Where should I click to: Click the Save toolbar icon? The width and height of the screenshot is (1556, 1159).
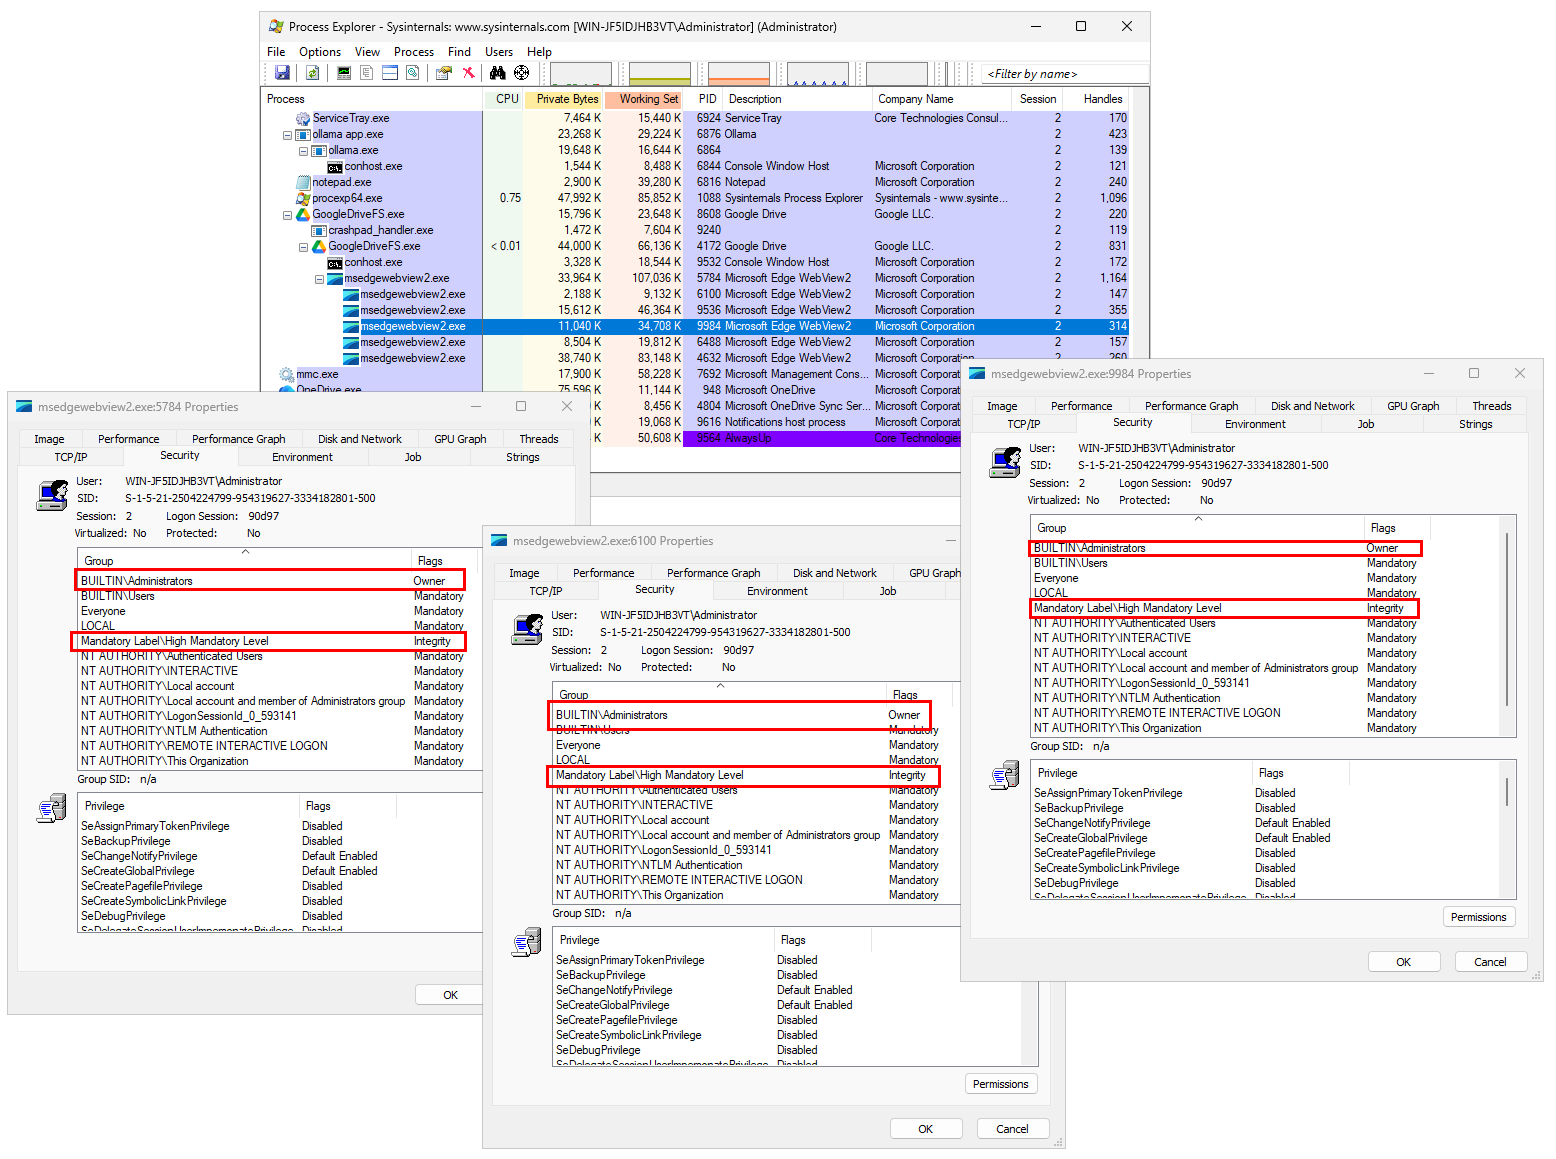(282, 73)
